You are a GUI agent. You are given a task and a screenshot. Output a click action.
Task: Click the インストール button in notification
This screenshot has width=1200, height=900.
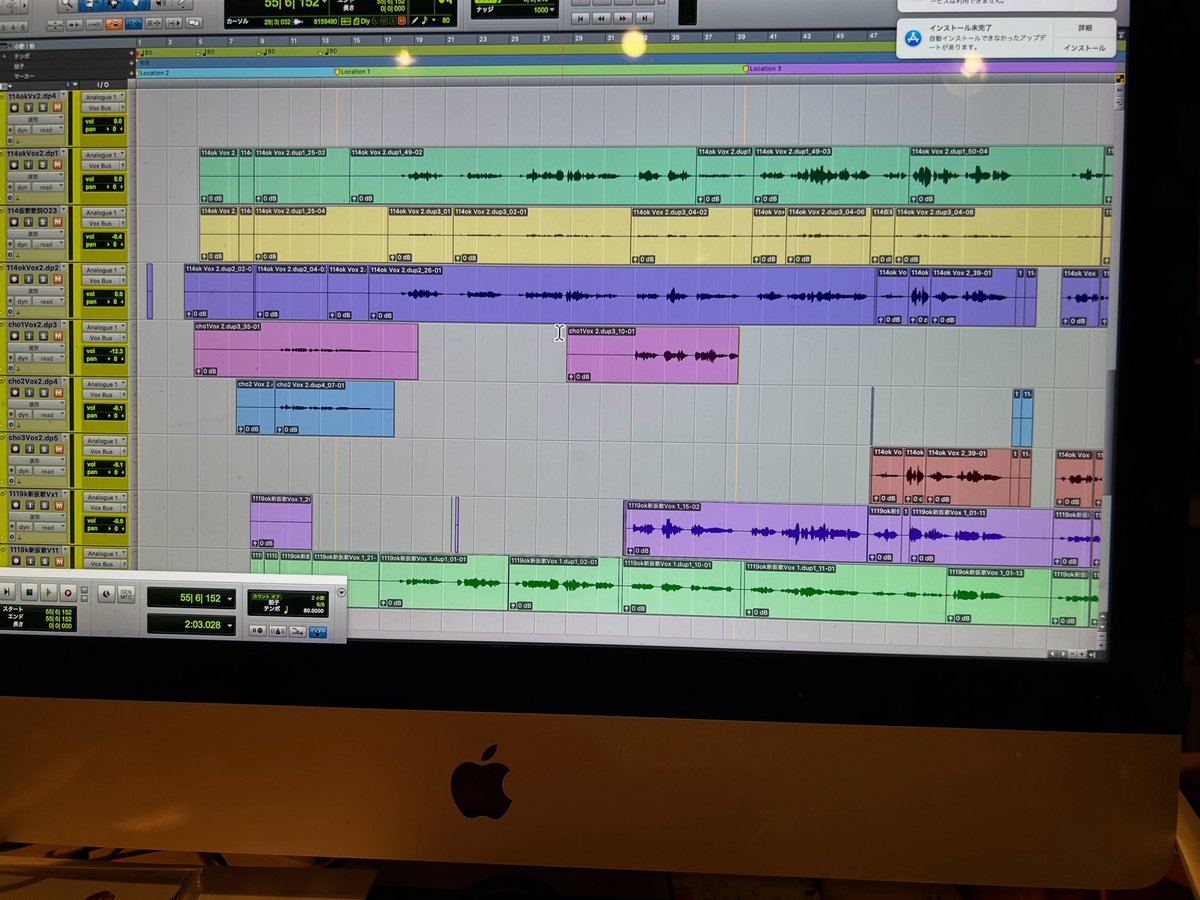[x=1085, y=48]
